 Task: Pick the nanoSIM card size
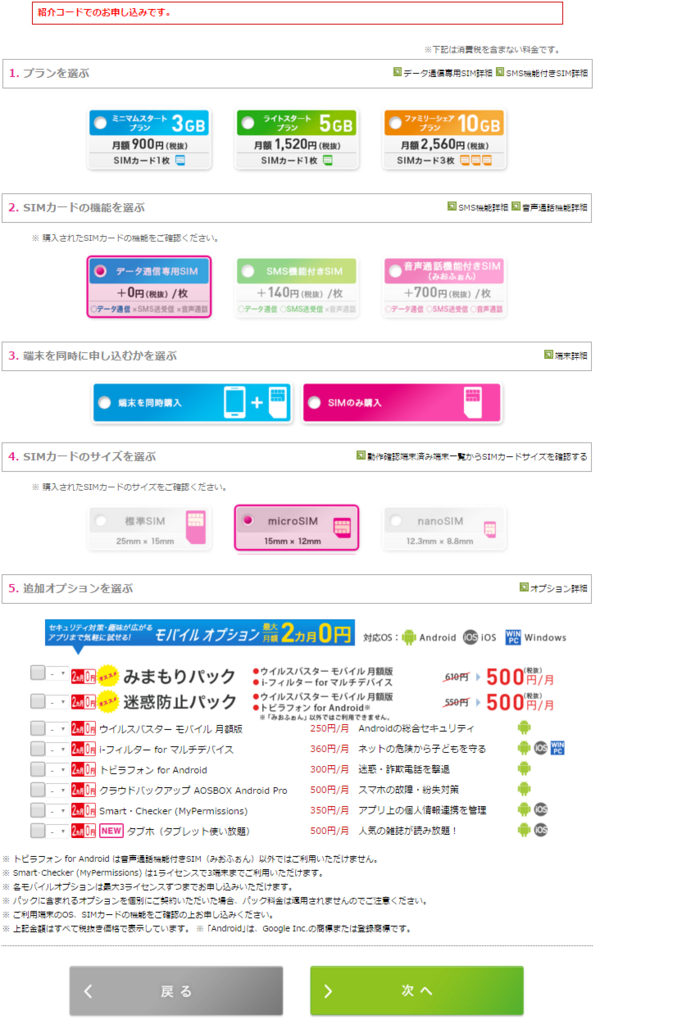(x=444, y=528)
